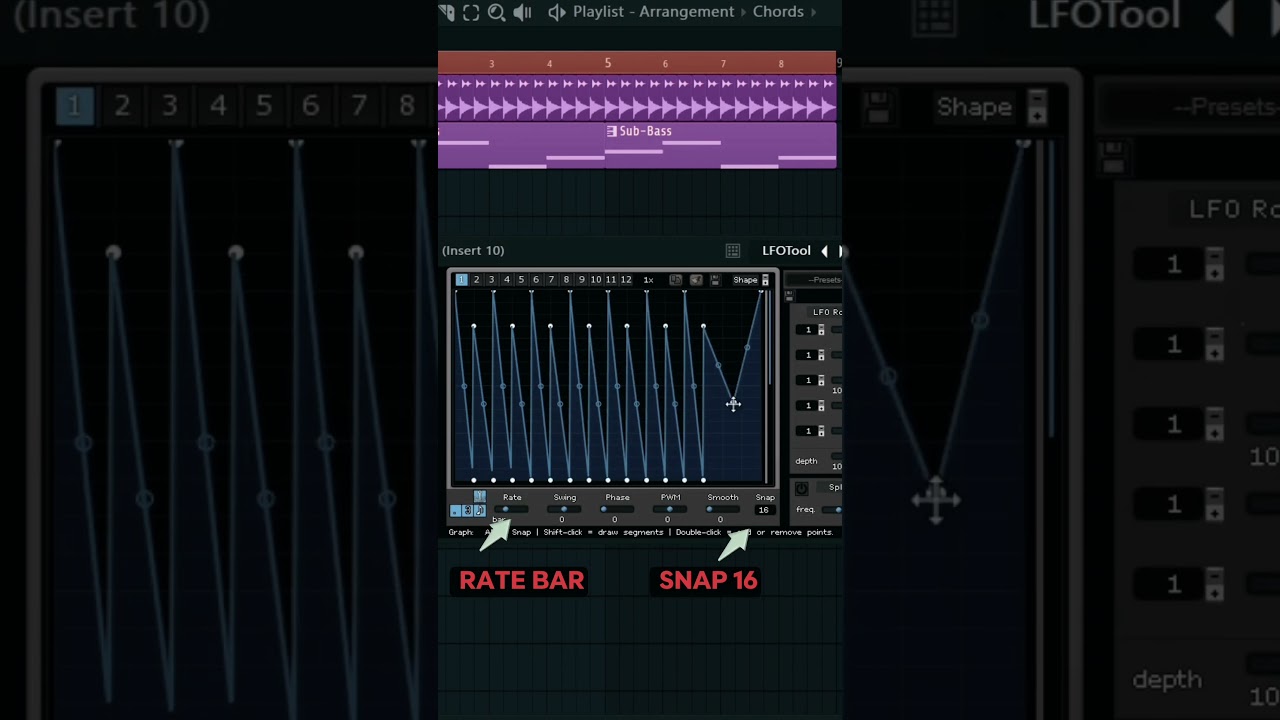Click the stepper on third LFO routing row
The height and width of the screenshot is (720, 1280).
[821, 380]
